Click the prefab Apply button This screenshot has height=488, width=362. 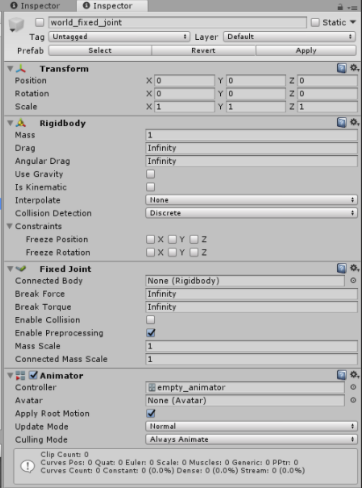point(306,51)
